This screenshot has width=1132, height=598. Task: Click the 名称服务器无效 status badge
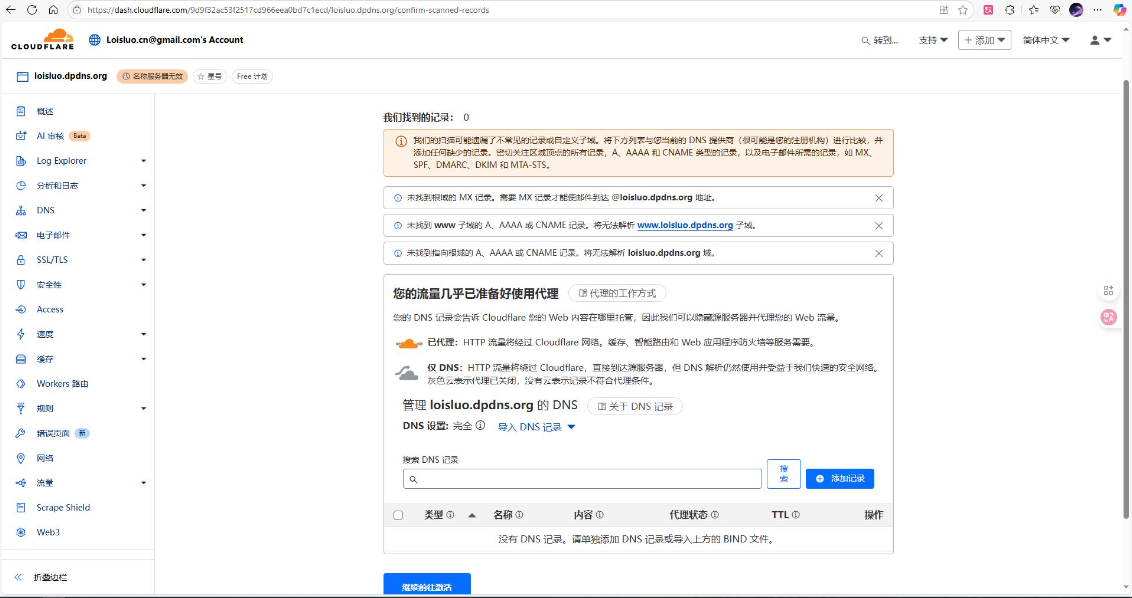pos(152,77)
